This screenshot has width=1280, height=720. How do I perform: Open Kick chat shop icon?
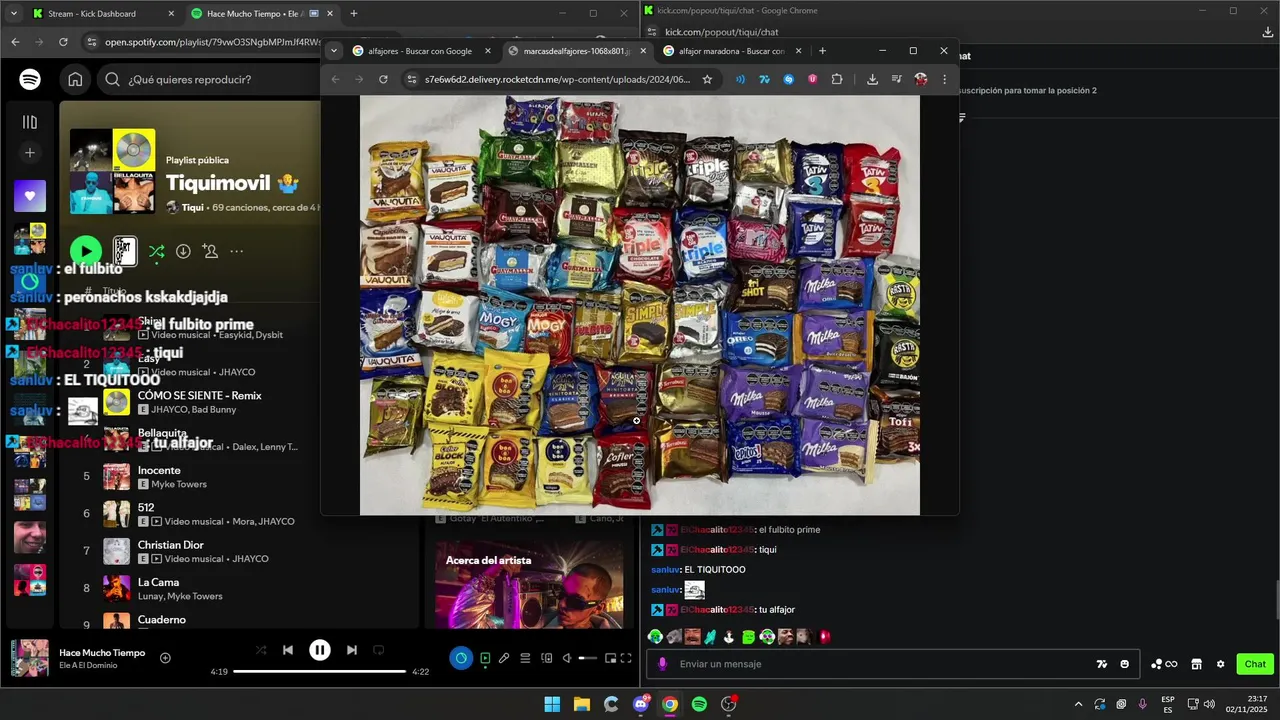tap(1196, 664)
